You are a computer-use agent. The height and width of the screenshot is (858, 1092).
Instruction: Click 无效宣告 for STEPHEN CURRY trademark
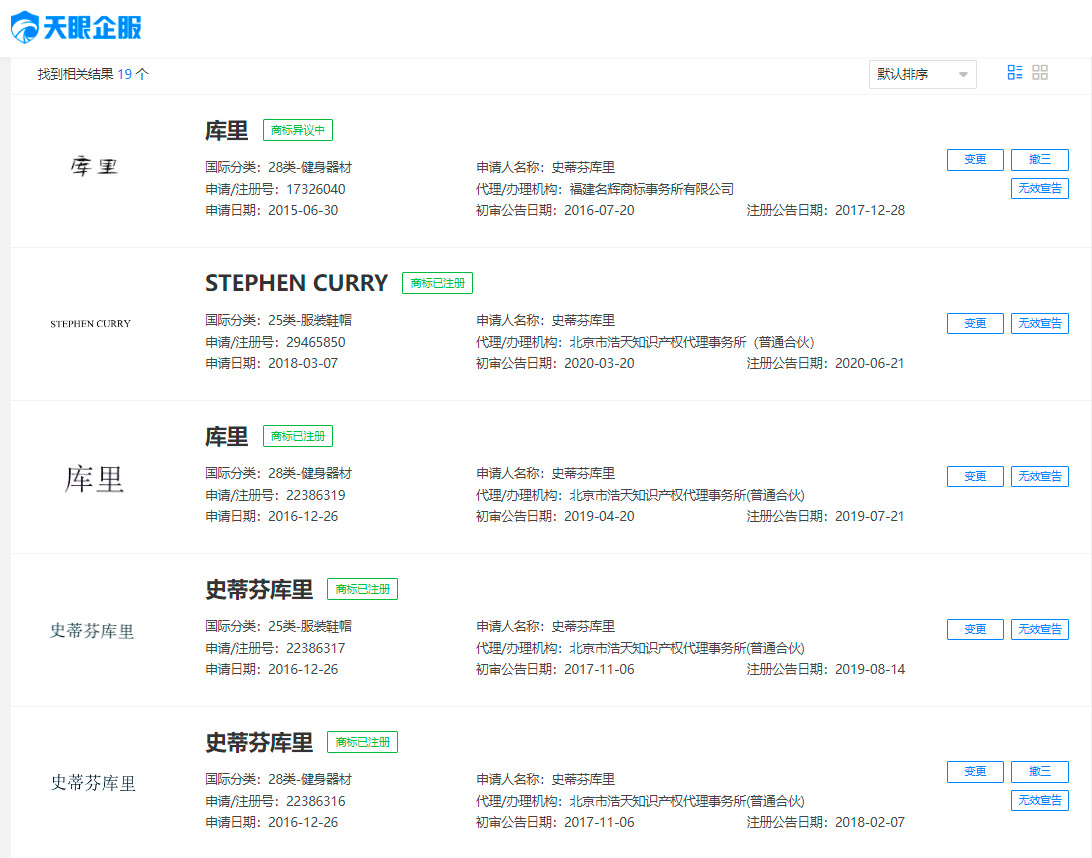click(x=1039, y=323)
